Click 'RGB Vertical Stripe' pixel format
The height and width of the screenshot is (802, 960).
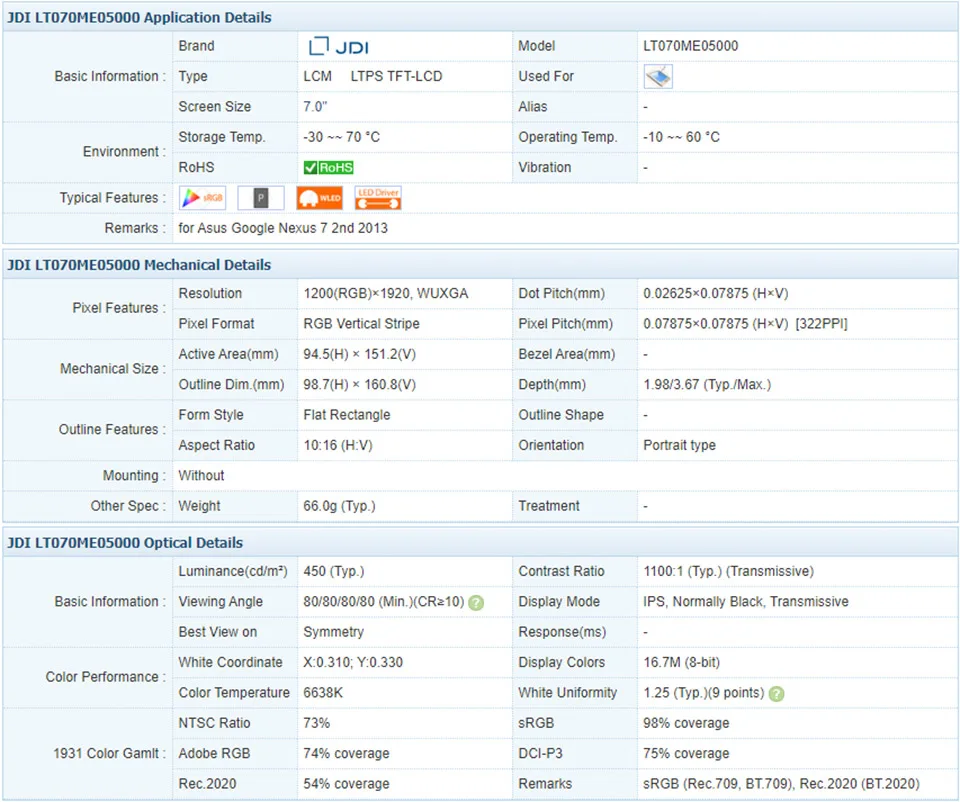[x=361, y=324]
